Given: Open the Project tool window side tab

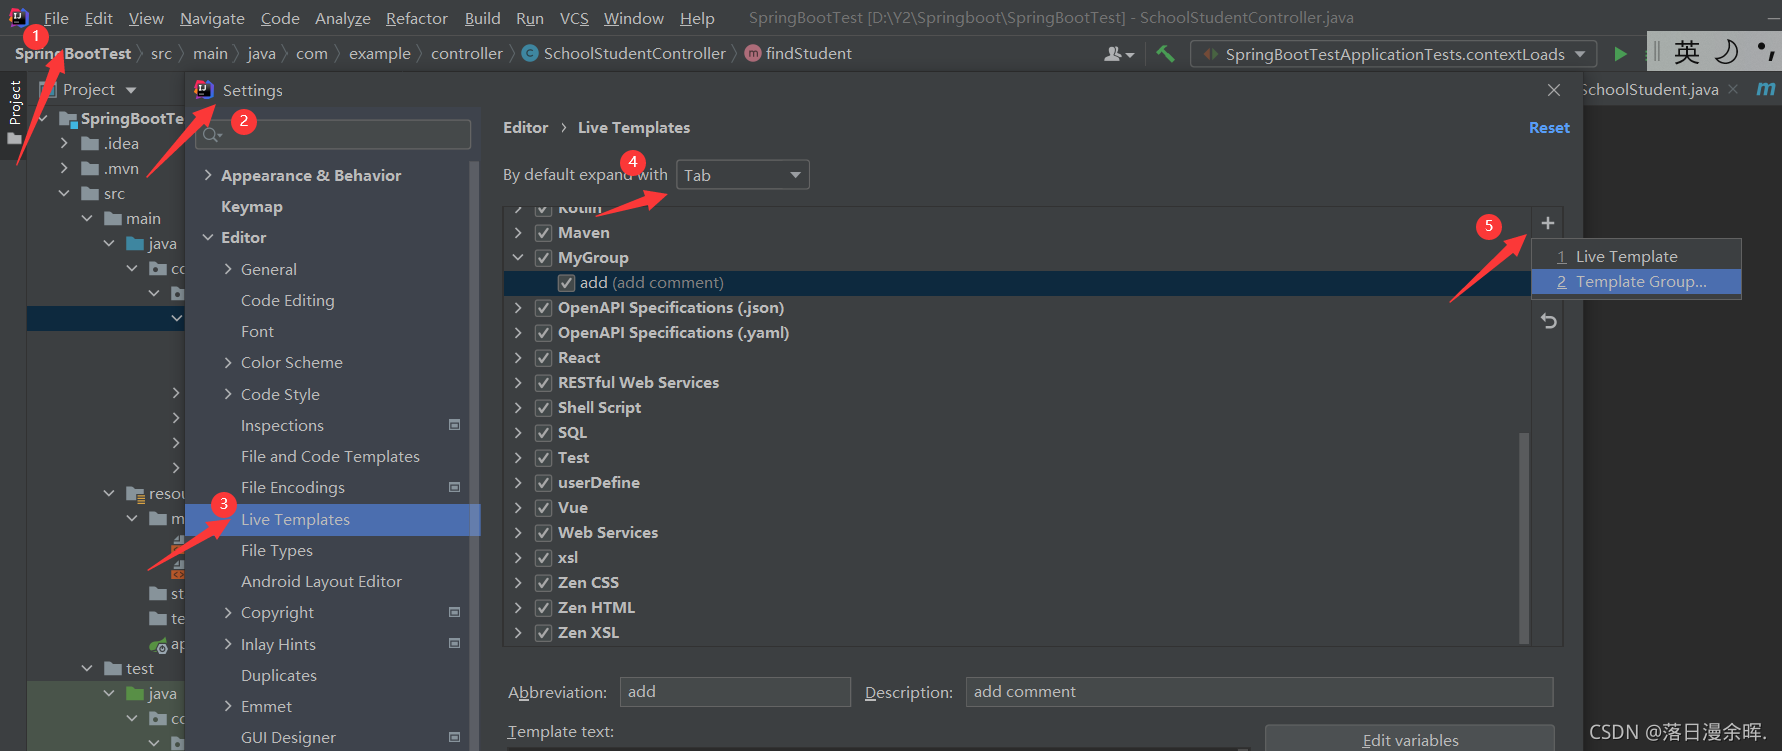Looking at the screenshot, I should [15, 112].
